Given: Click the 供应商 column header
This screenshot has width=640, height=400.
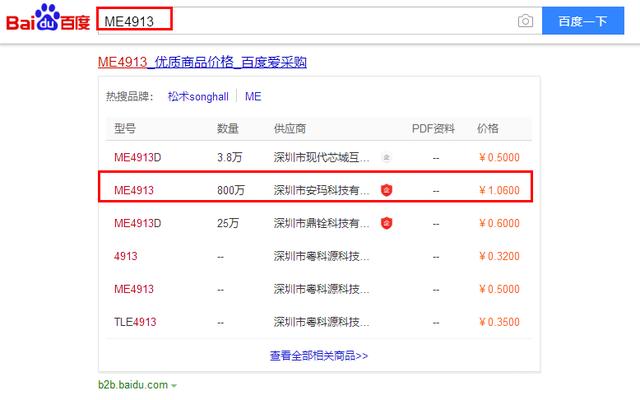Looking at the screenshot, I should point(290,129).
